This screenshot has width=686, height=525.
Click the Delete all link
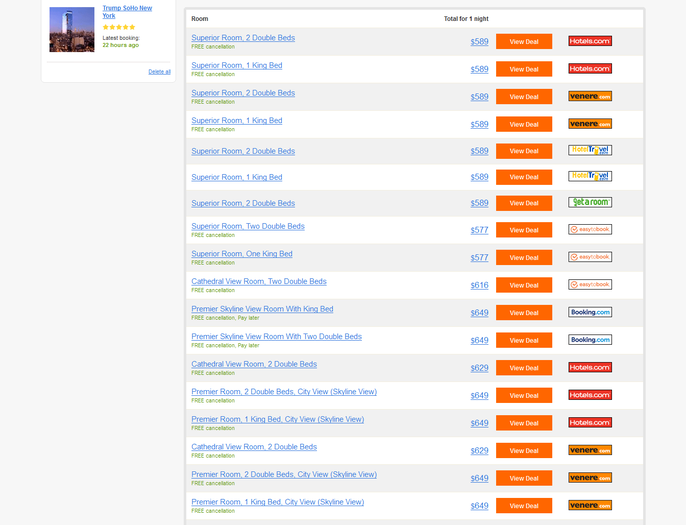[x=159, y=72]
